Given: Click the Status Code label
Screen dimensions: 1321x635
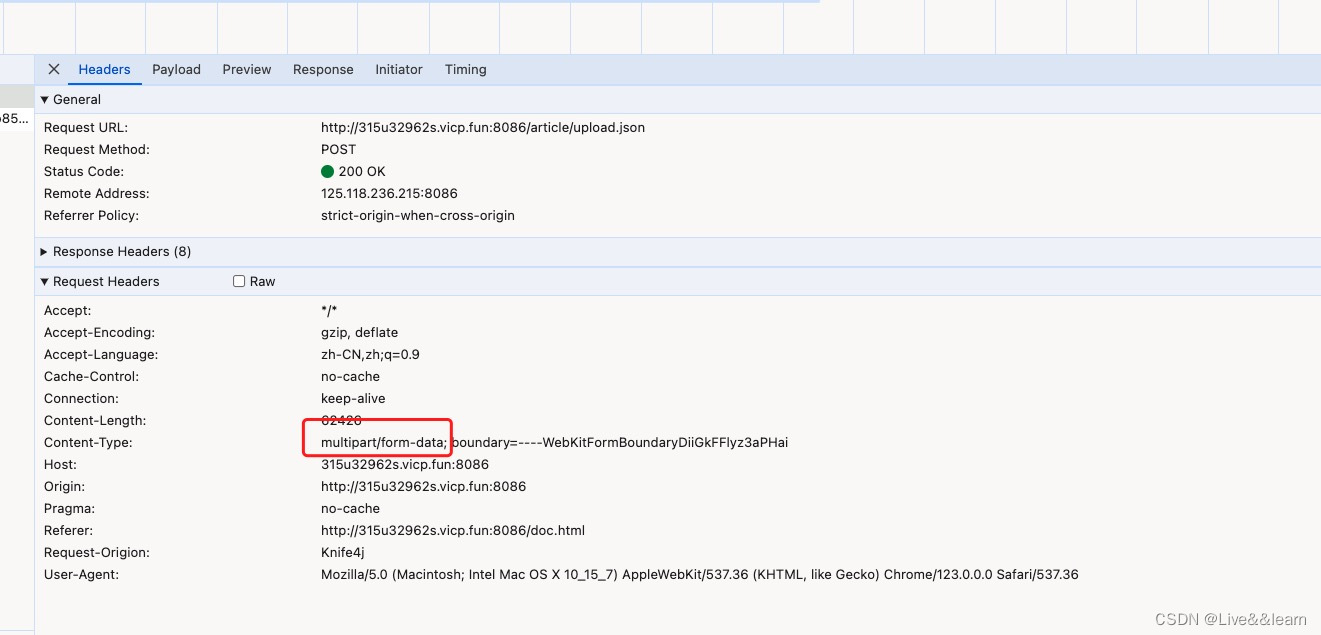Looking at the screenshot, I should (x=84, y=171).
